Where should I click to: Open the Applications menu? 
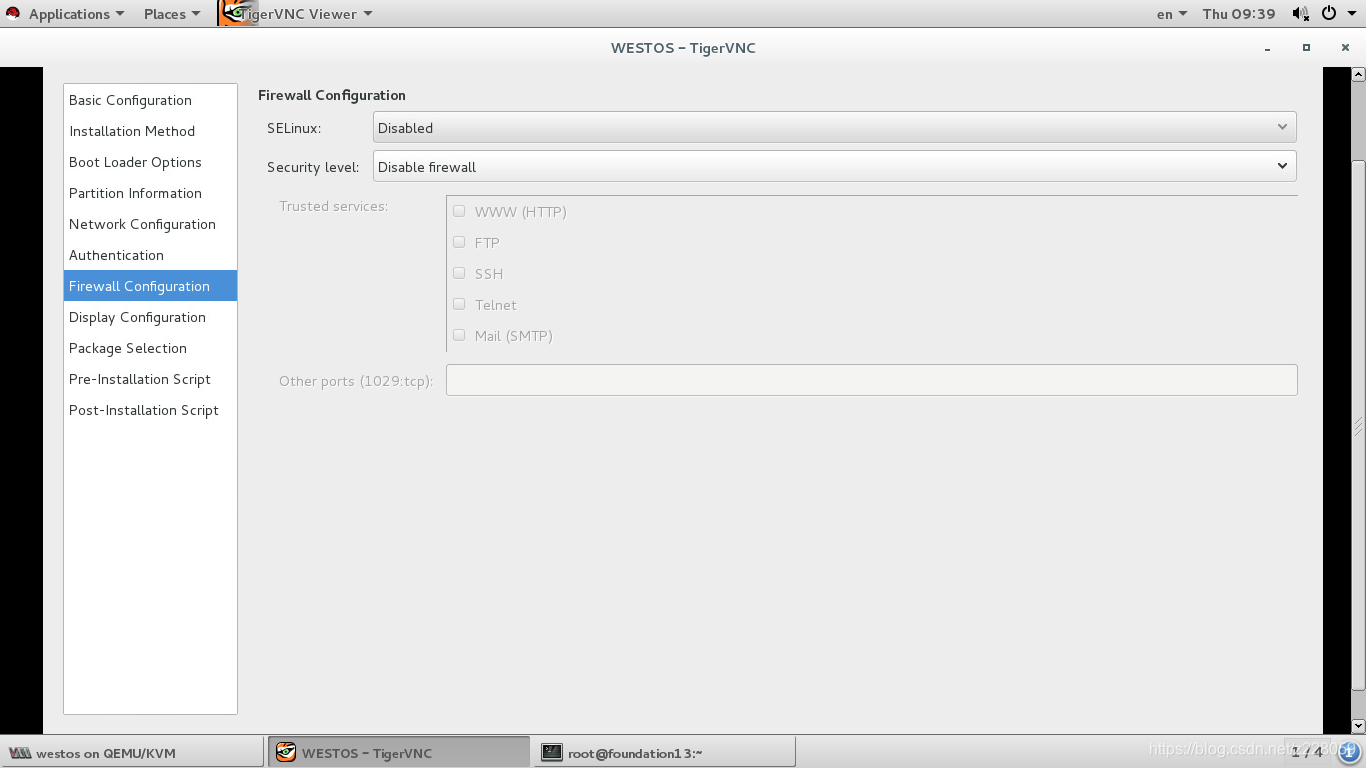click(x=77, y=14)
